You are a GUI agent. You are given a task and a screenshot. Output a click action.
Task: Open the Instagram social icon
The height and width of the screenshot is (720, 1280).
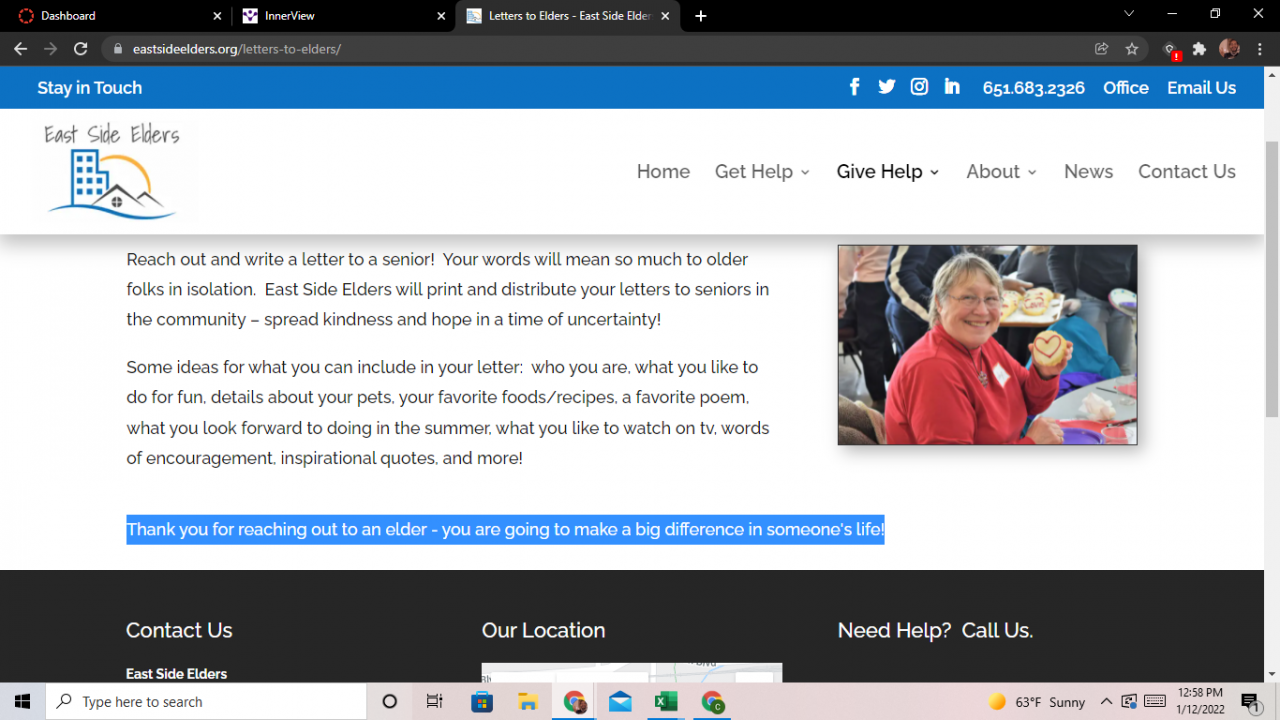919,87
